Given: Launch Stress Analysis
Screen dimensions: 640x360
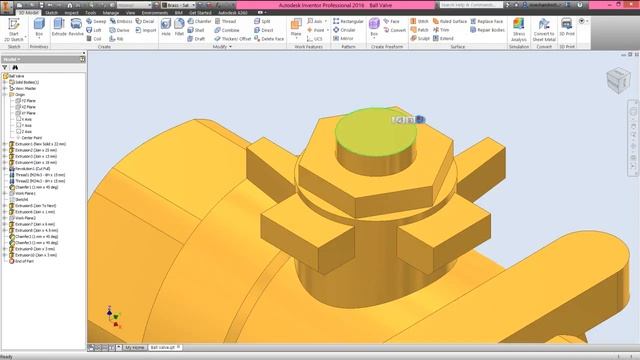Looking at the screenshot, I should point(519,30).
